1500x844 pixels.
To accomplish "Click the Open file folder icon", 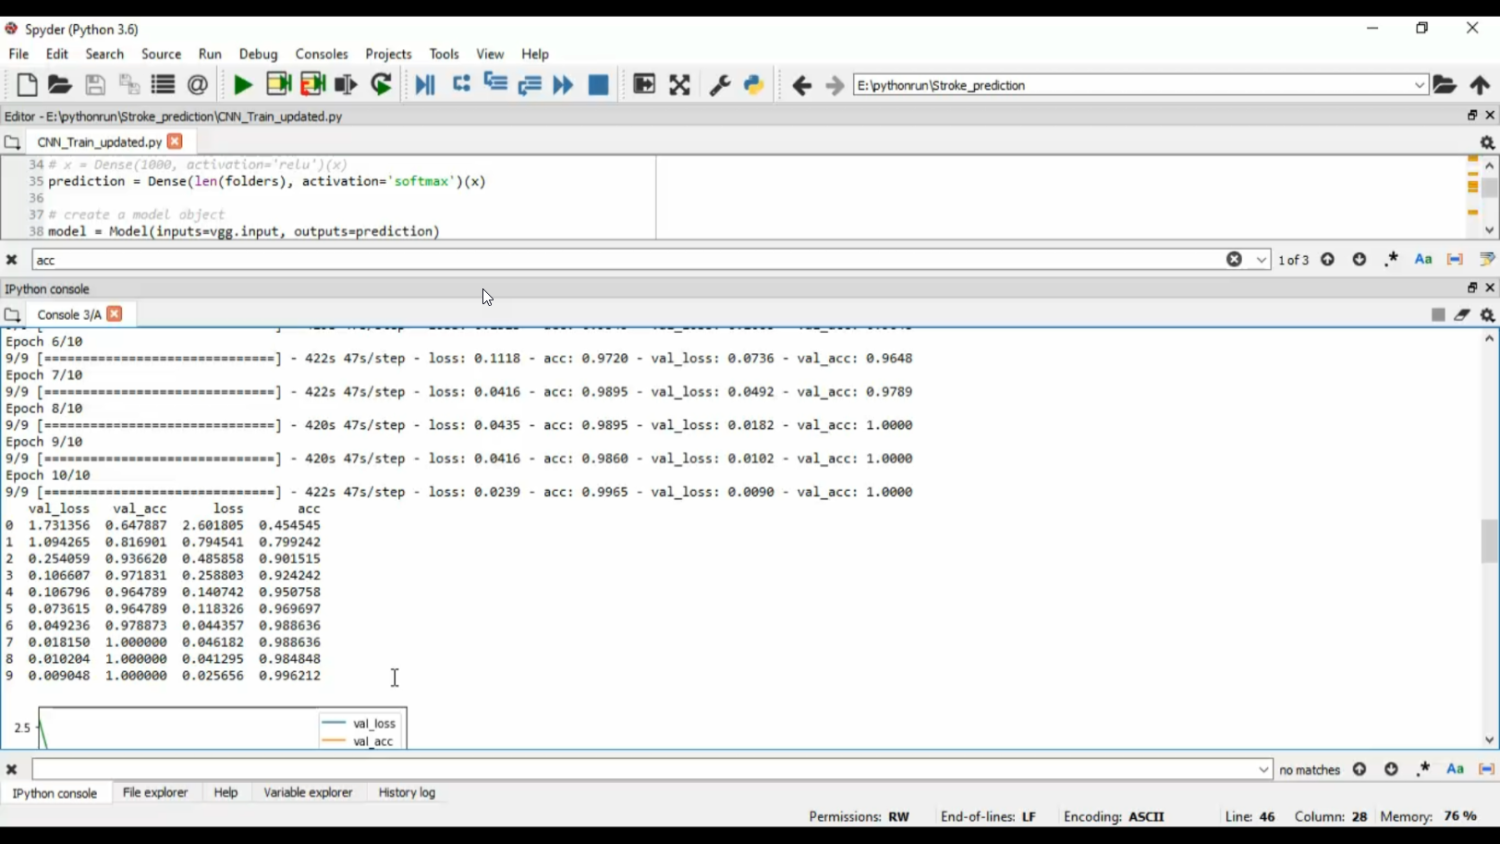I will [60, 85].
